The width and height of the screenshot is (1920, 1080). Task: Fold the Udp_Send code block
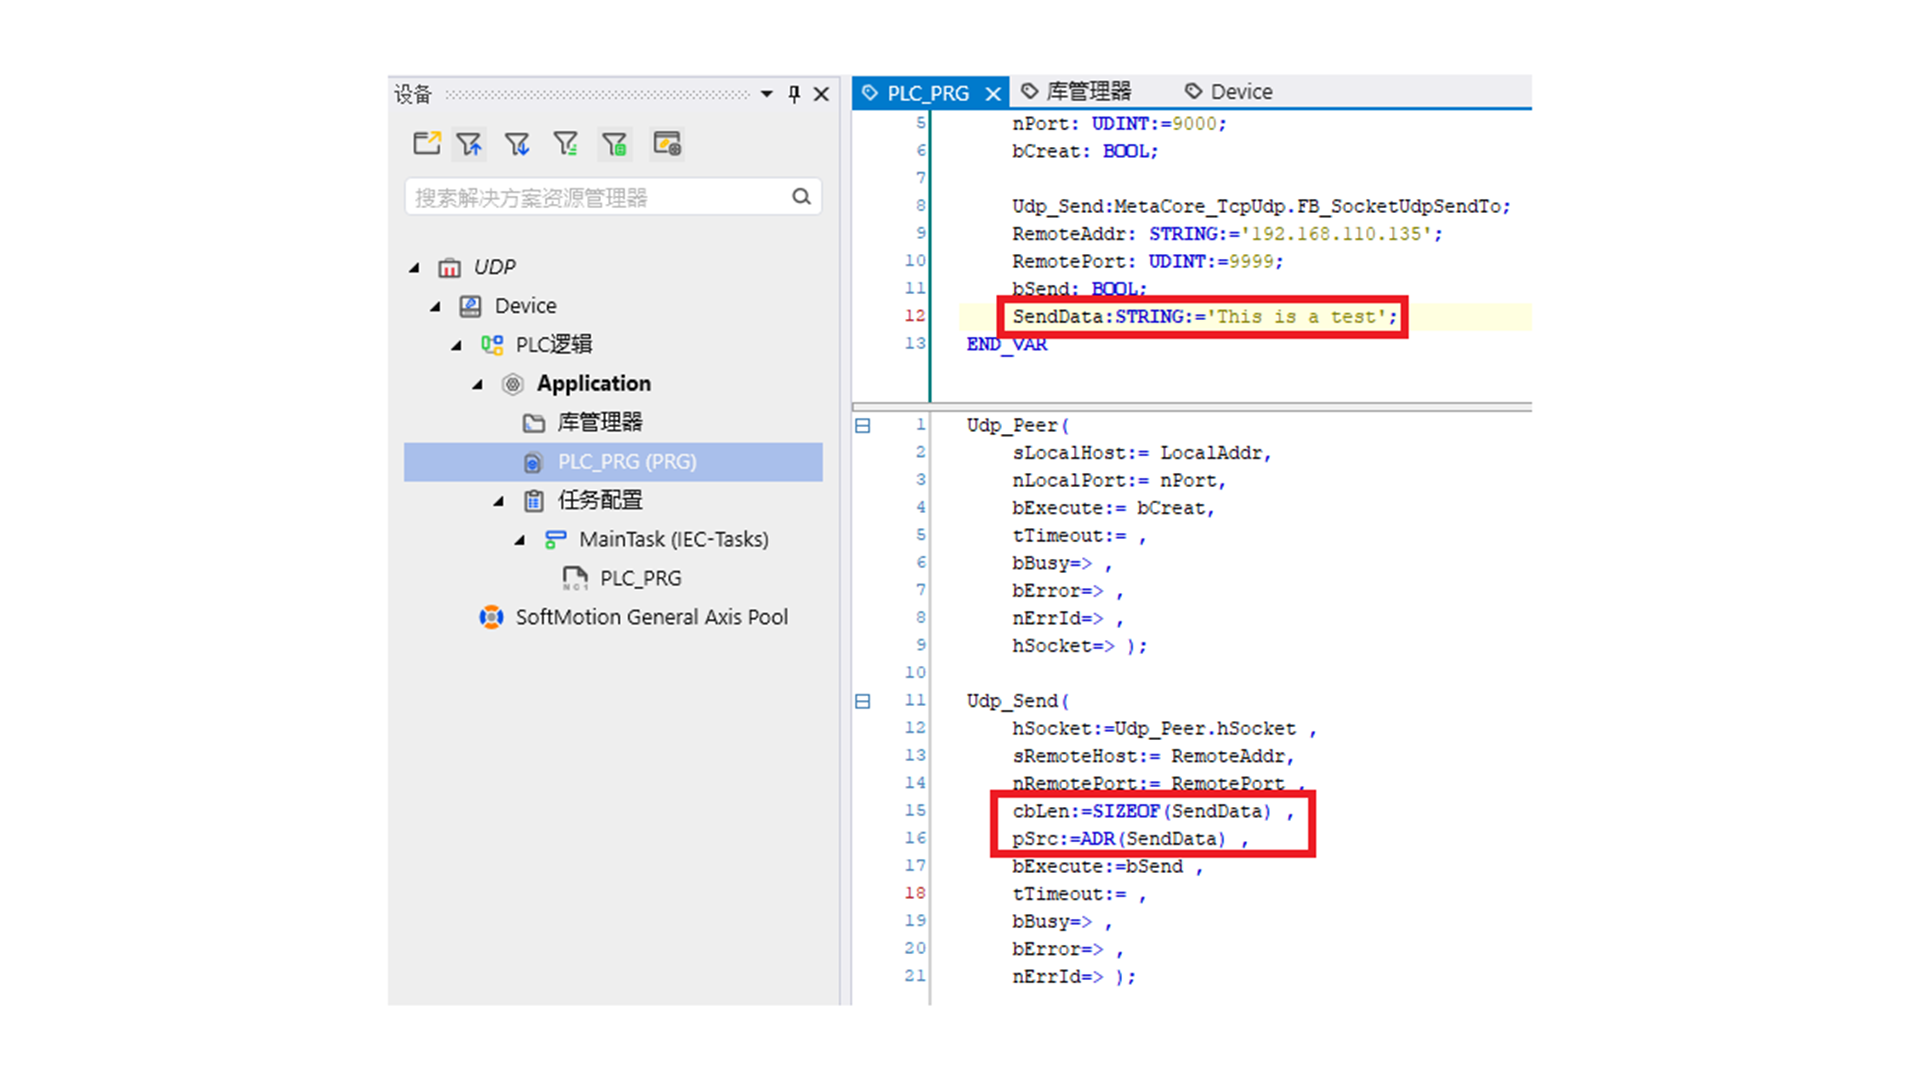pyautogui.click(x=863, y=702)
